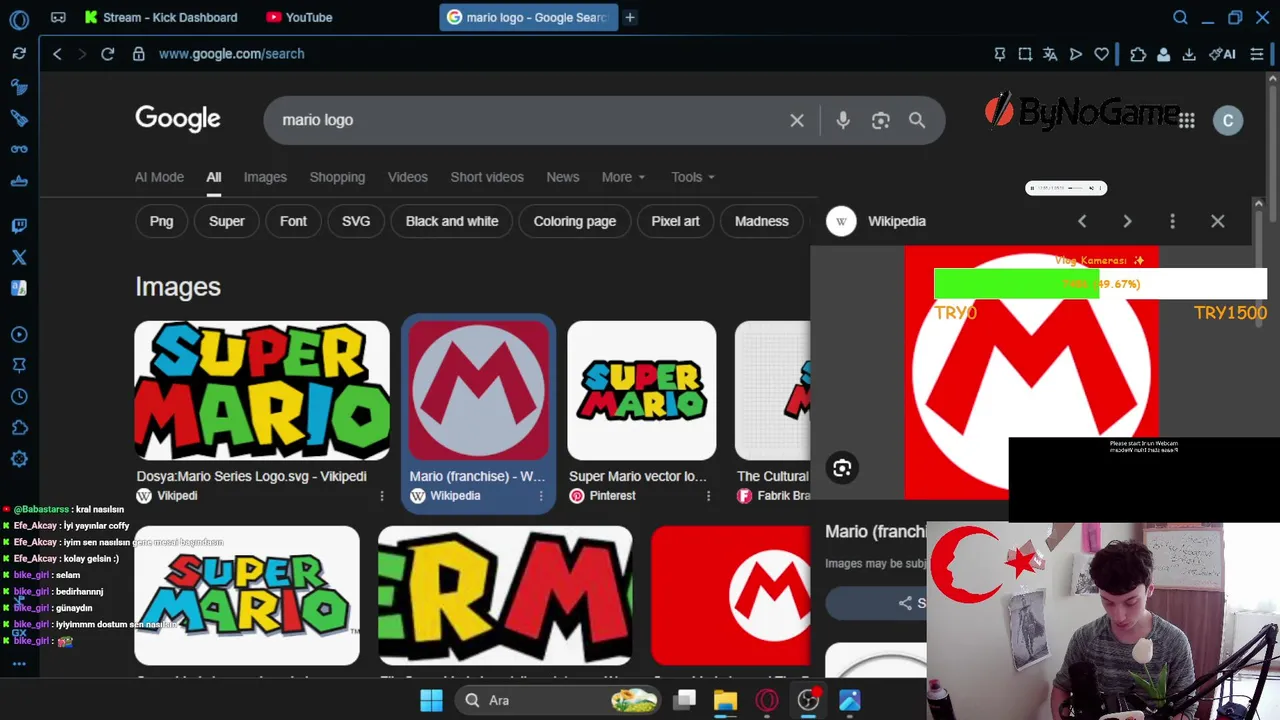1280x720 pixels.
Task: Open Easy Setup sliders icon
Action: click(x=1257, y=54)
